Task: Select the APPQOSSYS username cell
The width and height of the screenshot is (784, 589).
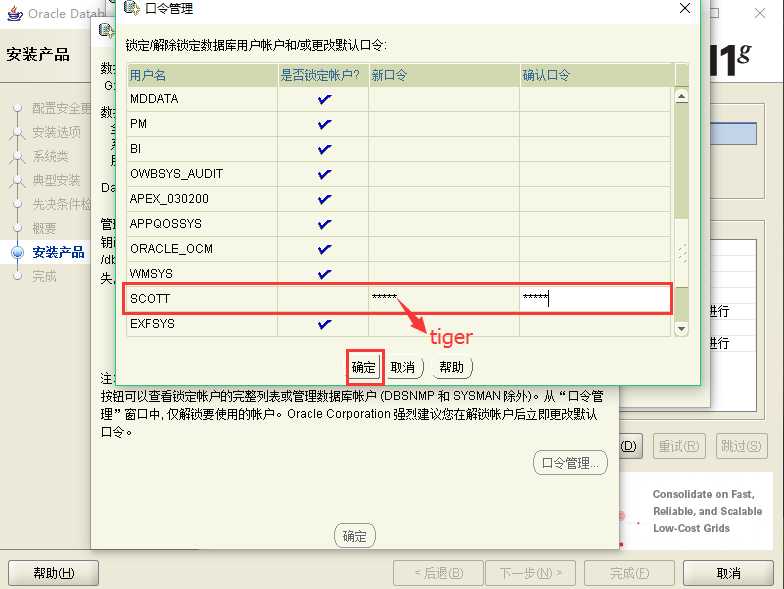Action: (x=202, y=224)
